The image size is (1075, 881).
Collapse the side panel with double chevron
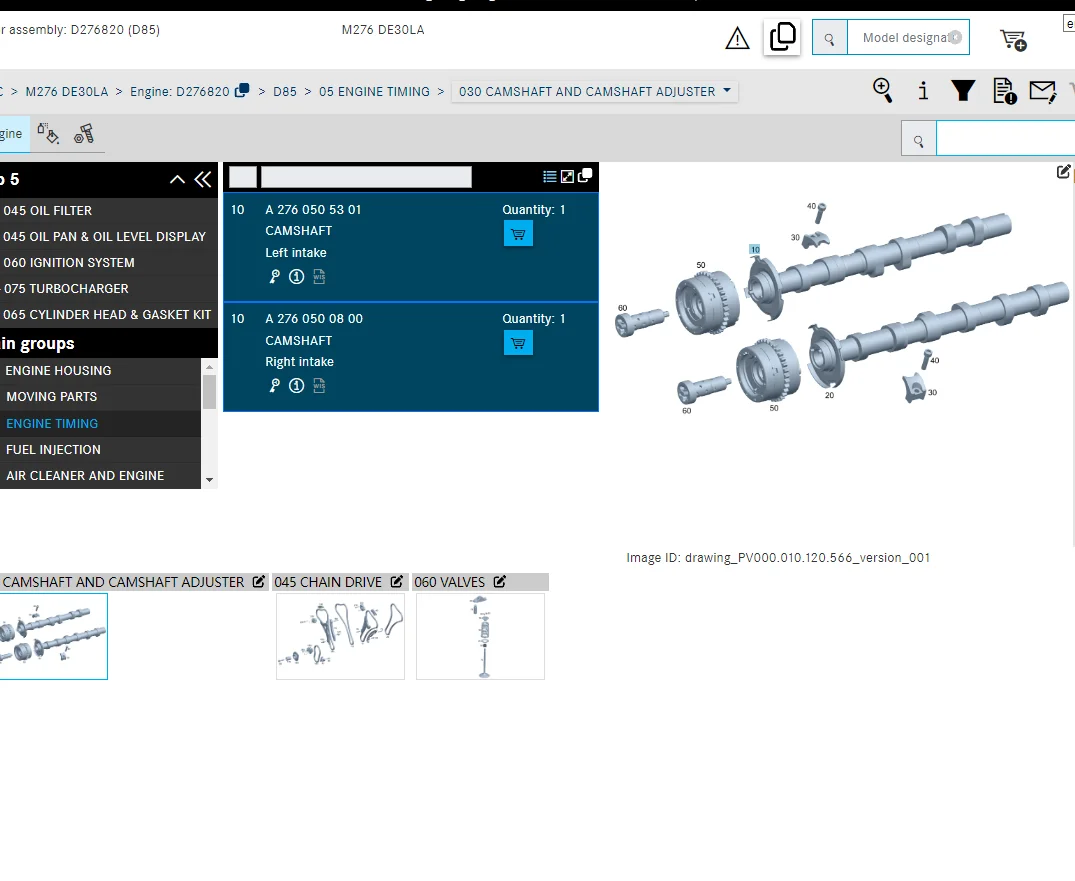click(x=203, y=180)
